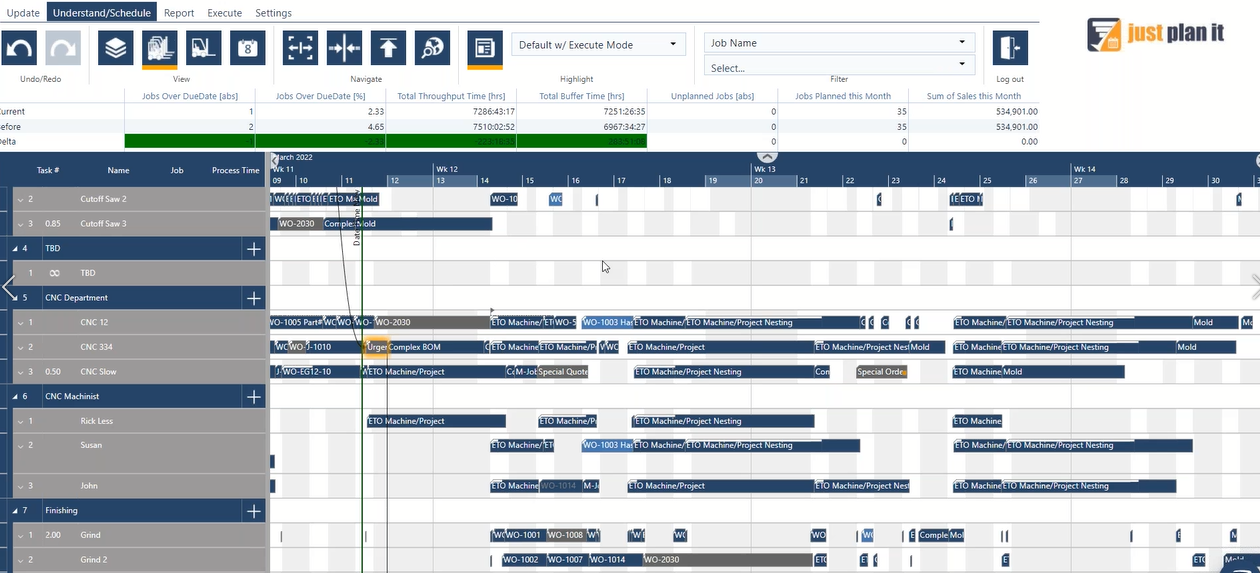The image size is (1260, 573).
Task: Expand the John row chevron
Action: [x=18, y=486]
